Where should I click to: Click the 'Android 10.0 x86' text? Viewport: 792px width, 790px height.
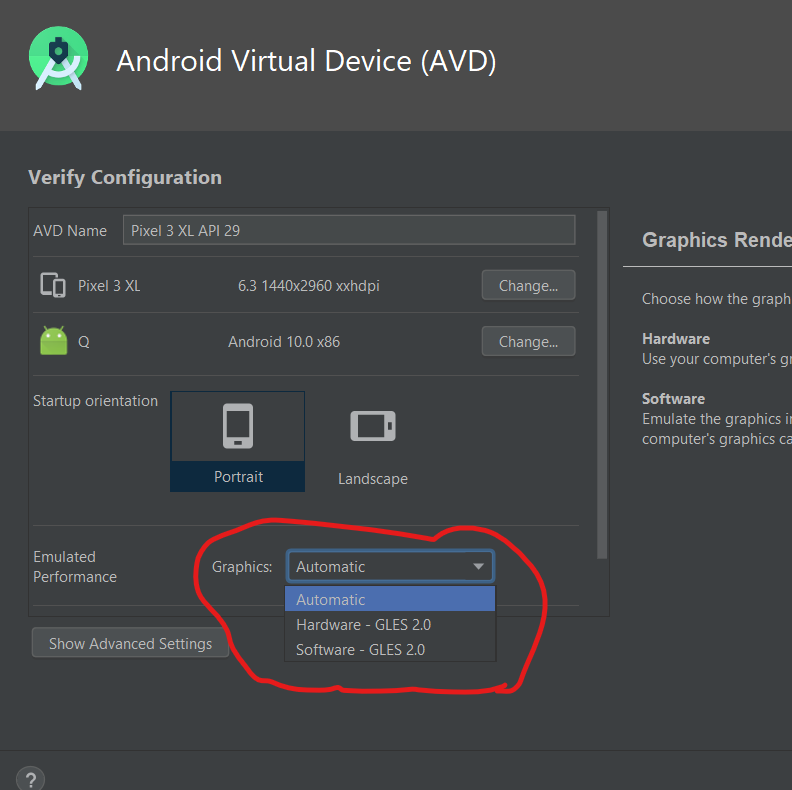284,341
